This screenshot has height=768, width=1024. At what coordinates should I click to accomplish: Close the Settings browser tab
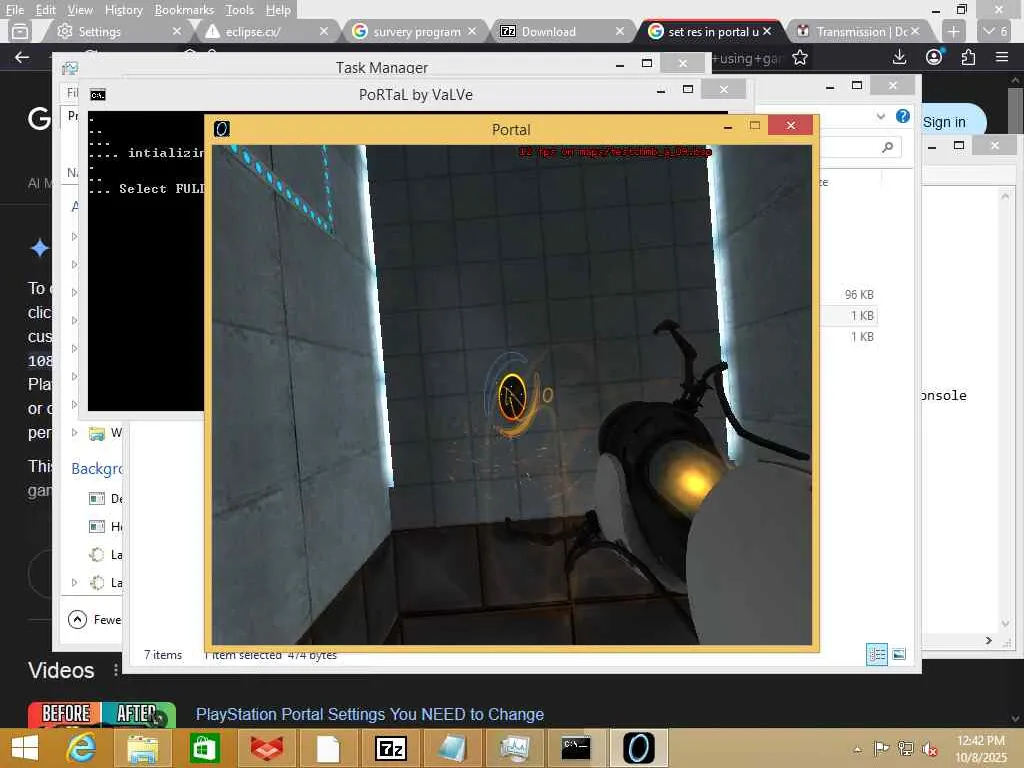click(x=176, y=31)
